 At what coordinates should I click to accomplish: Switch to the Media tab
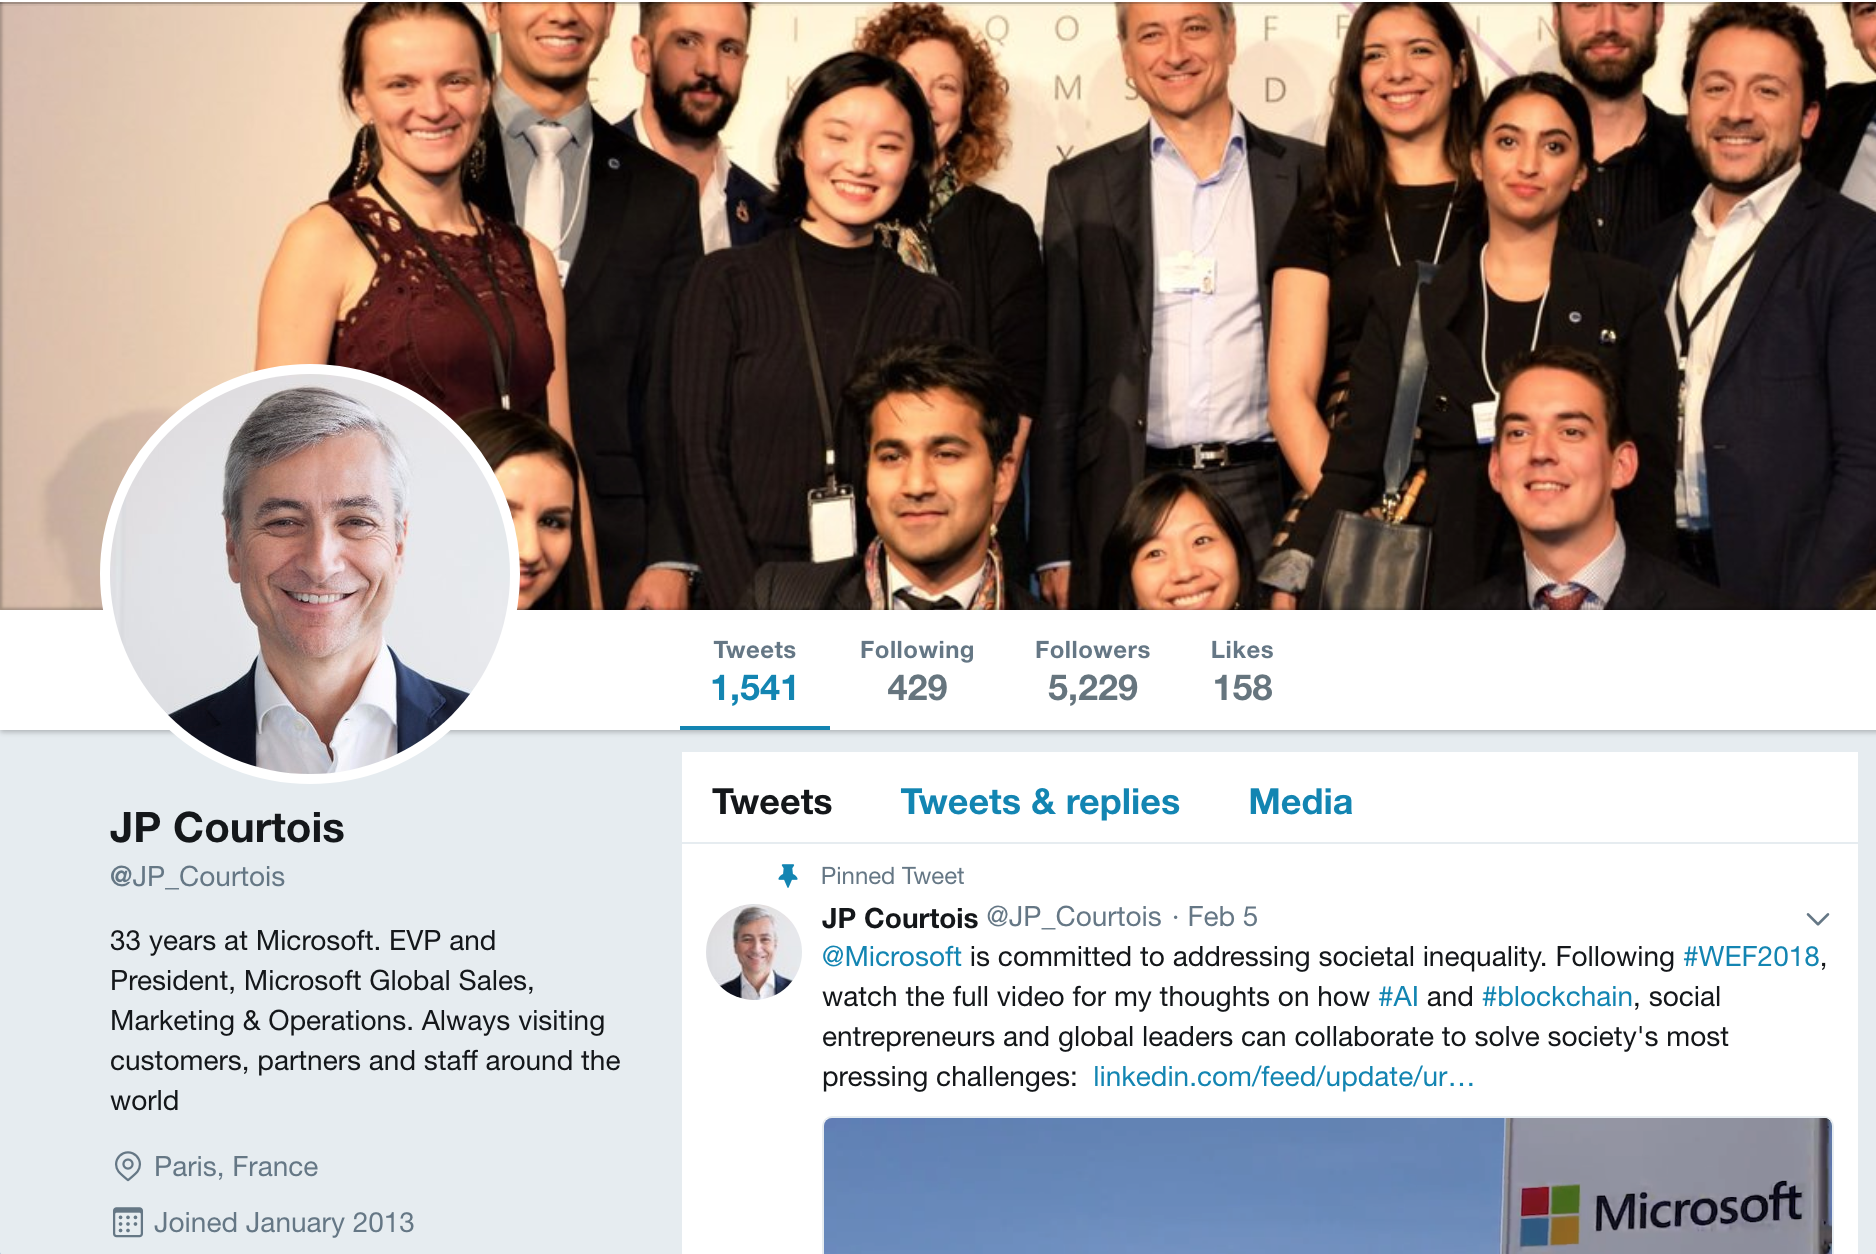pos(1300,802)
